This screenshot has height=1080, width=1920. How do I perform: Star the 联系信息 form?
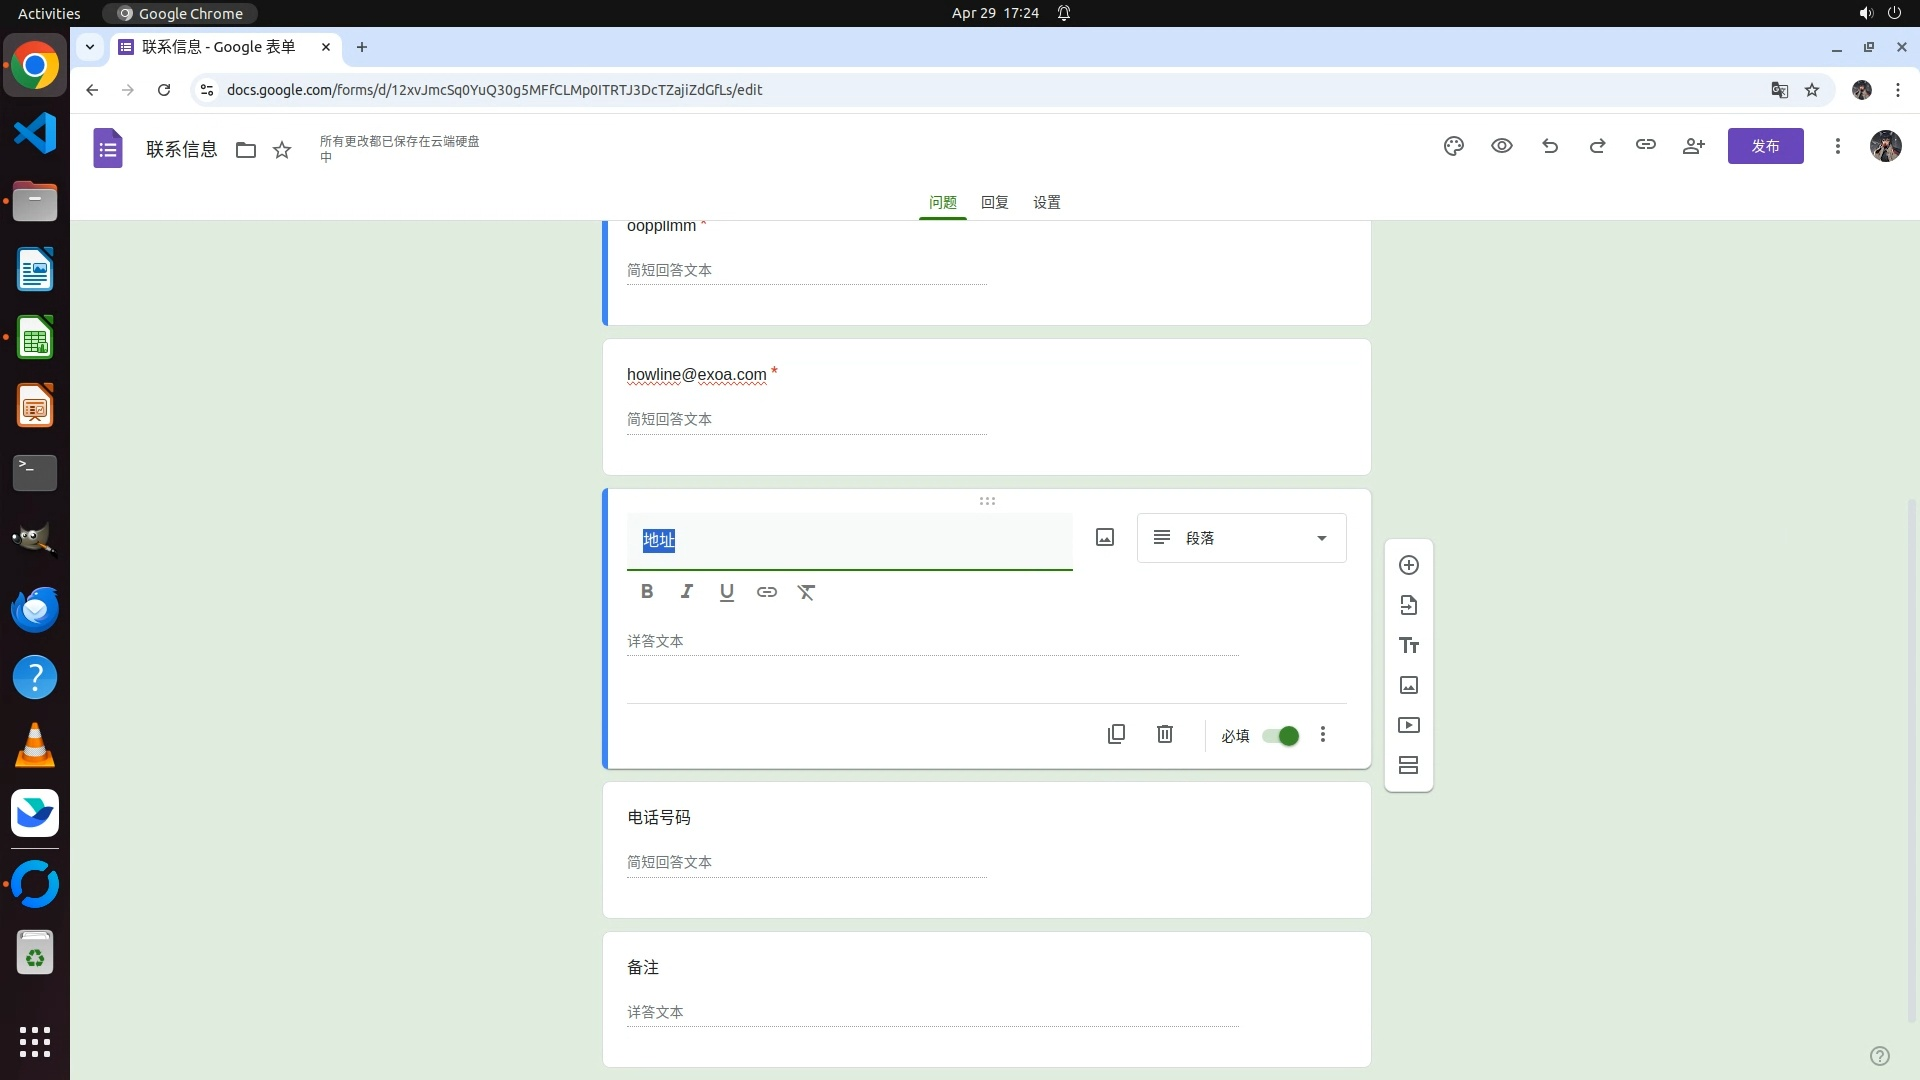(282, 150)
